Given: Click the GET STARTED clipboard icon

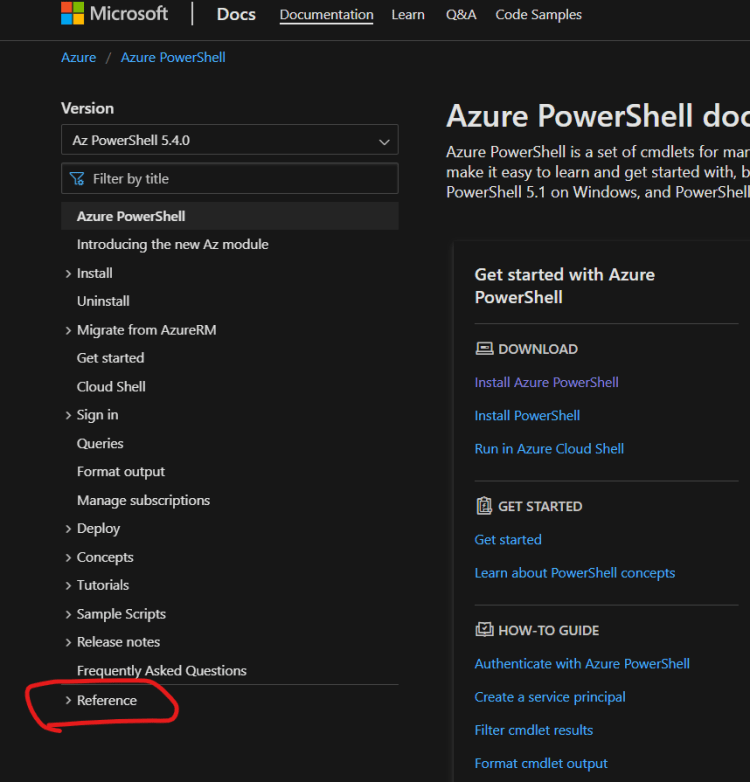Looking at the screenshot, I should pos(484,506).
